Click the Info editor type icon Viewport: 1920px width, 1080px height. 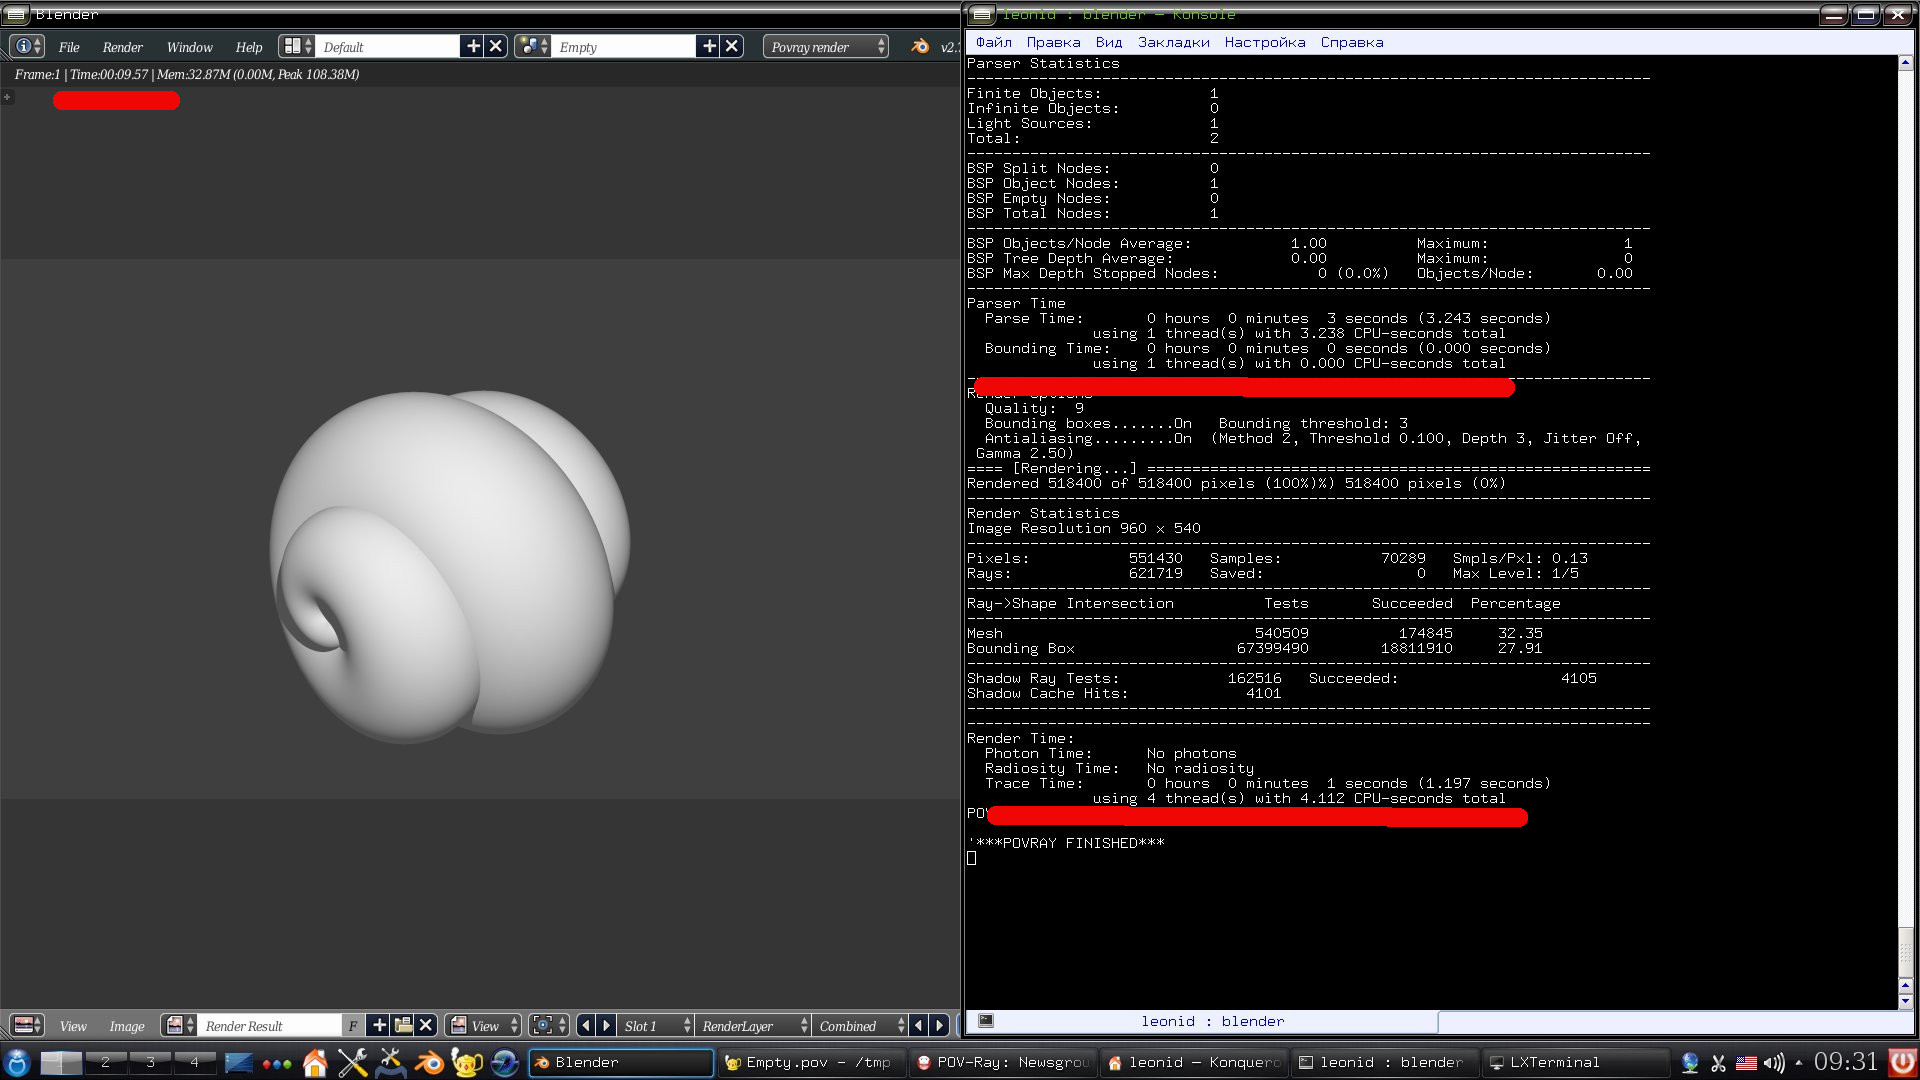[x=25, y=46]
